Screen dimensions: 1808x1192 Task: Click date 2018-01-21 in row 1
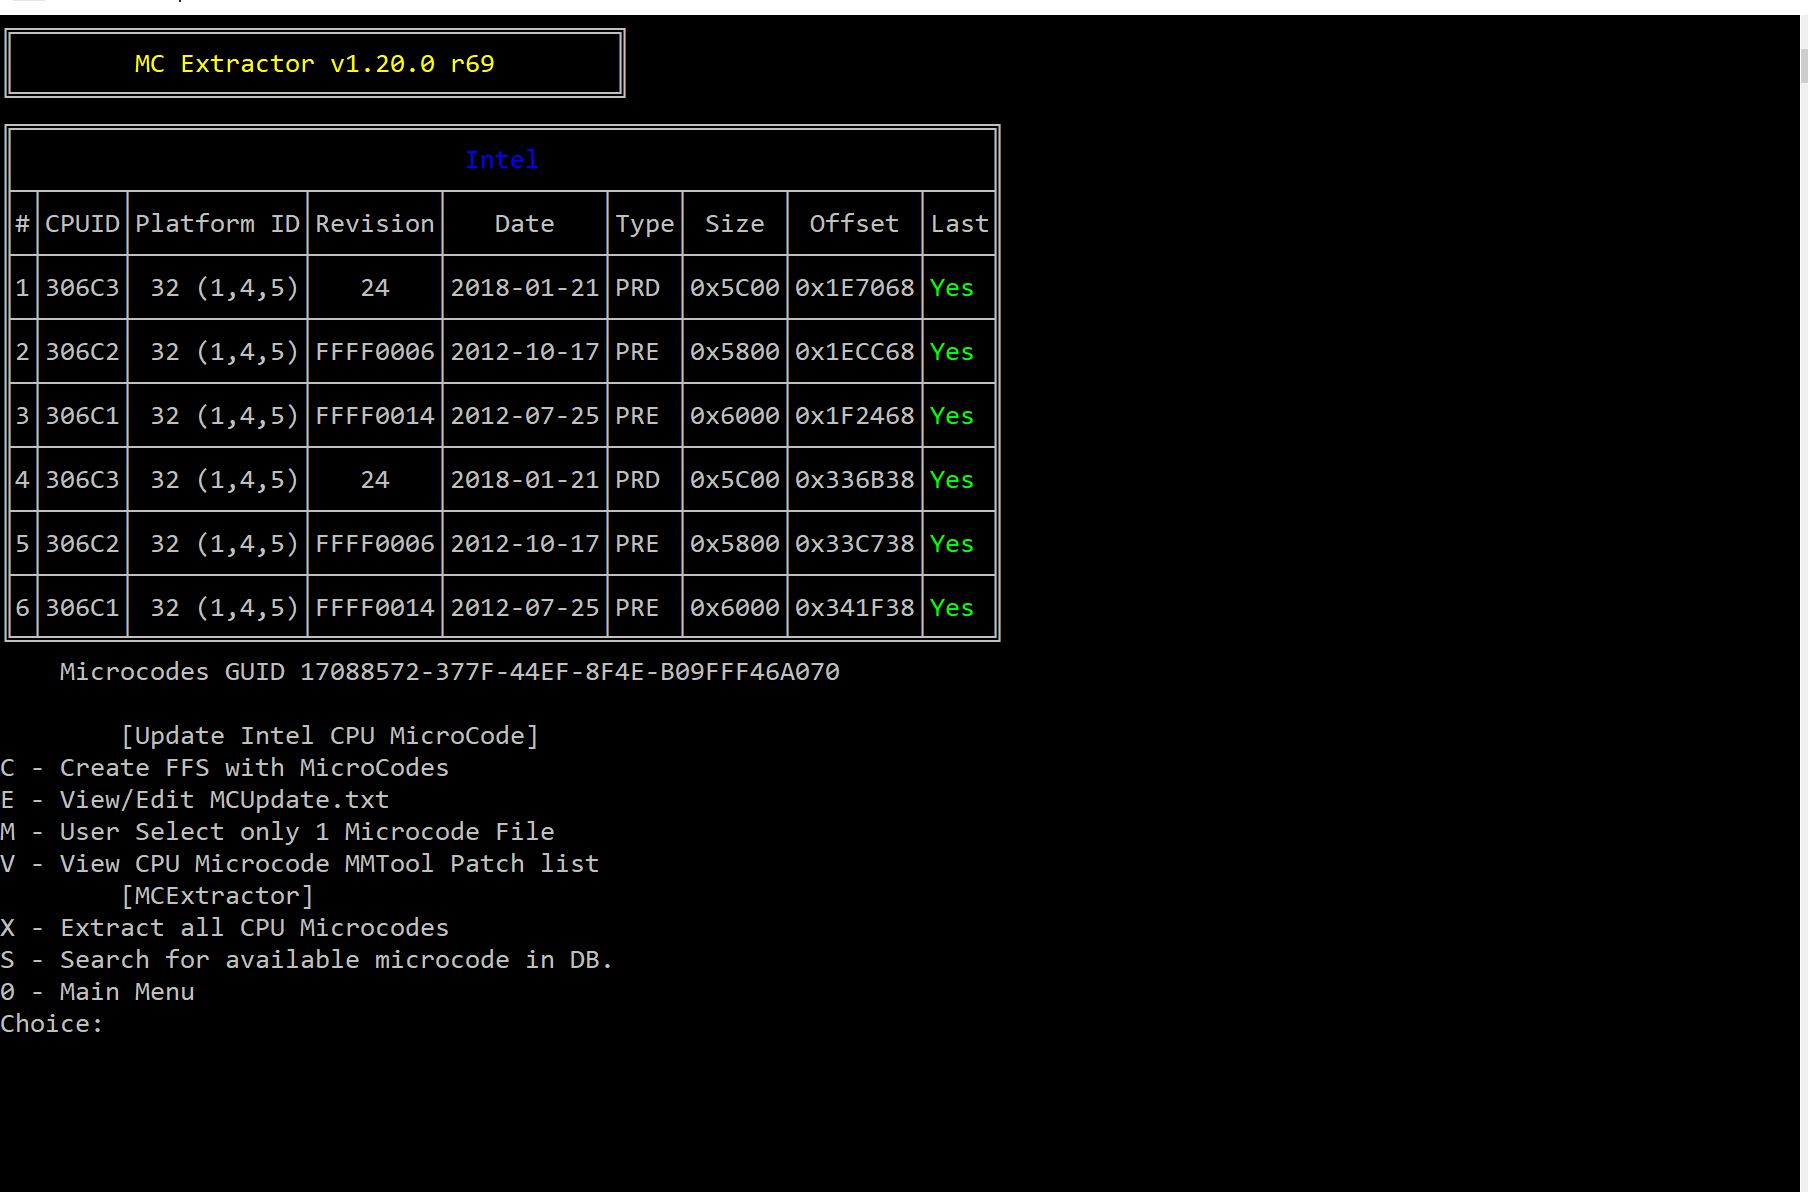[x=525, y=288]
